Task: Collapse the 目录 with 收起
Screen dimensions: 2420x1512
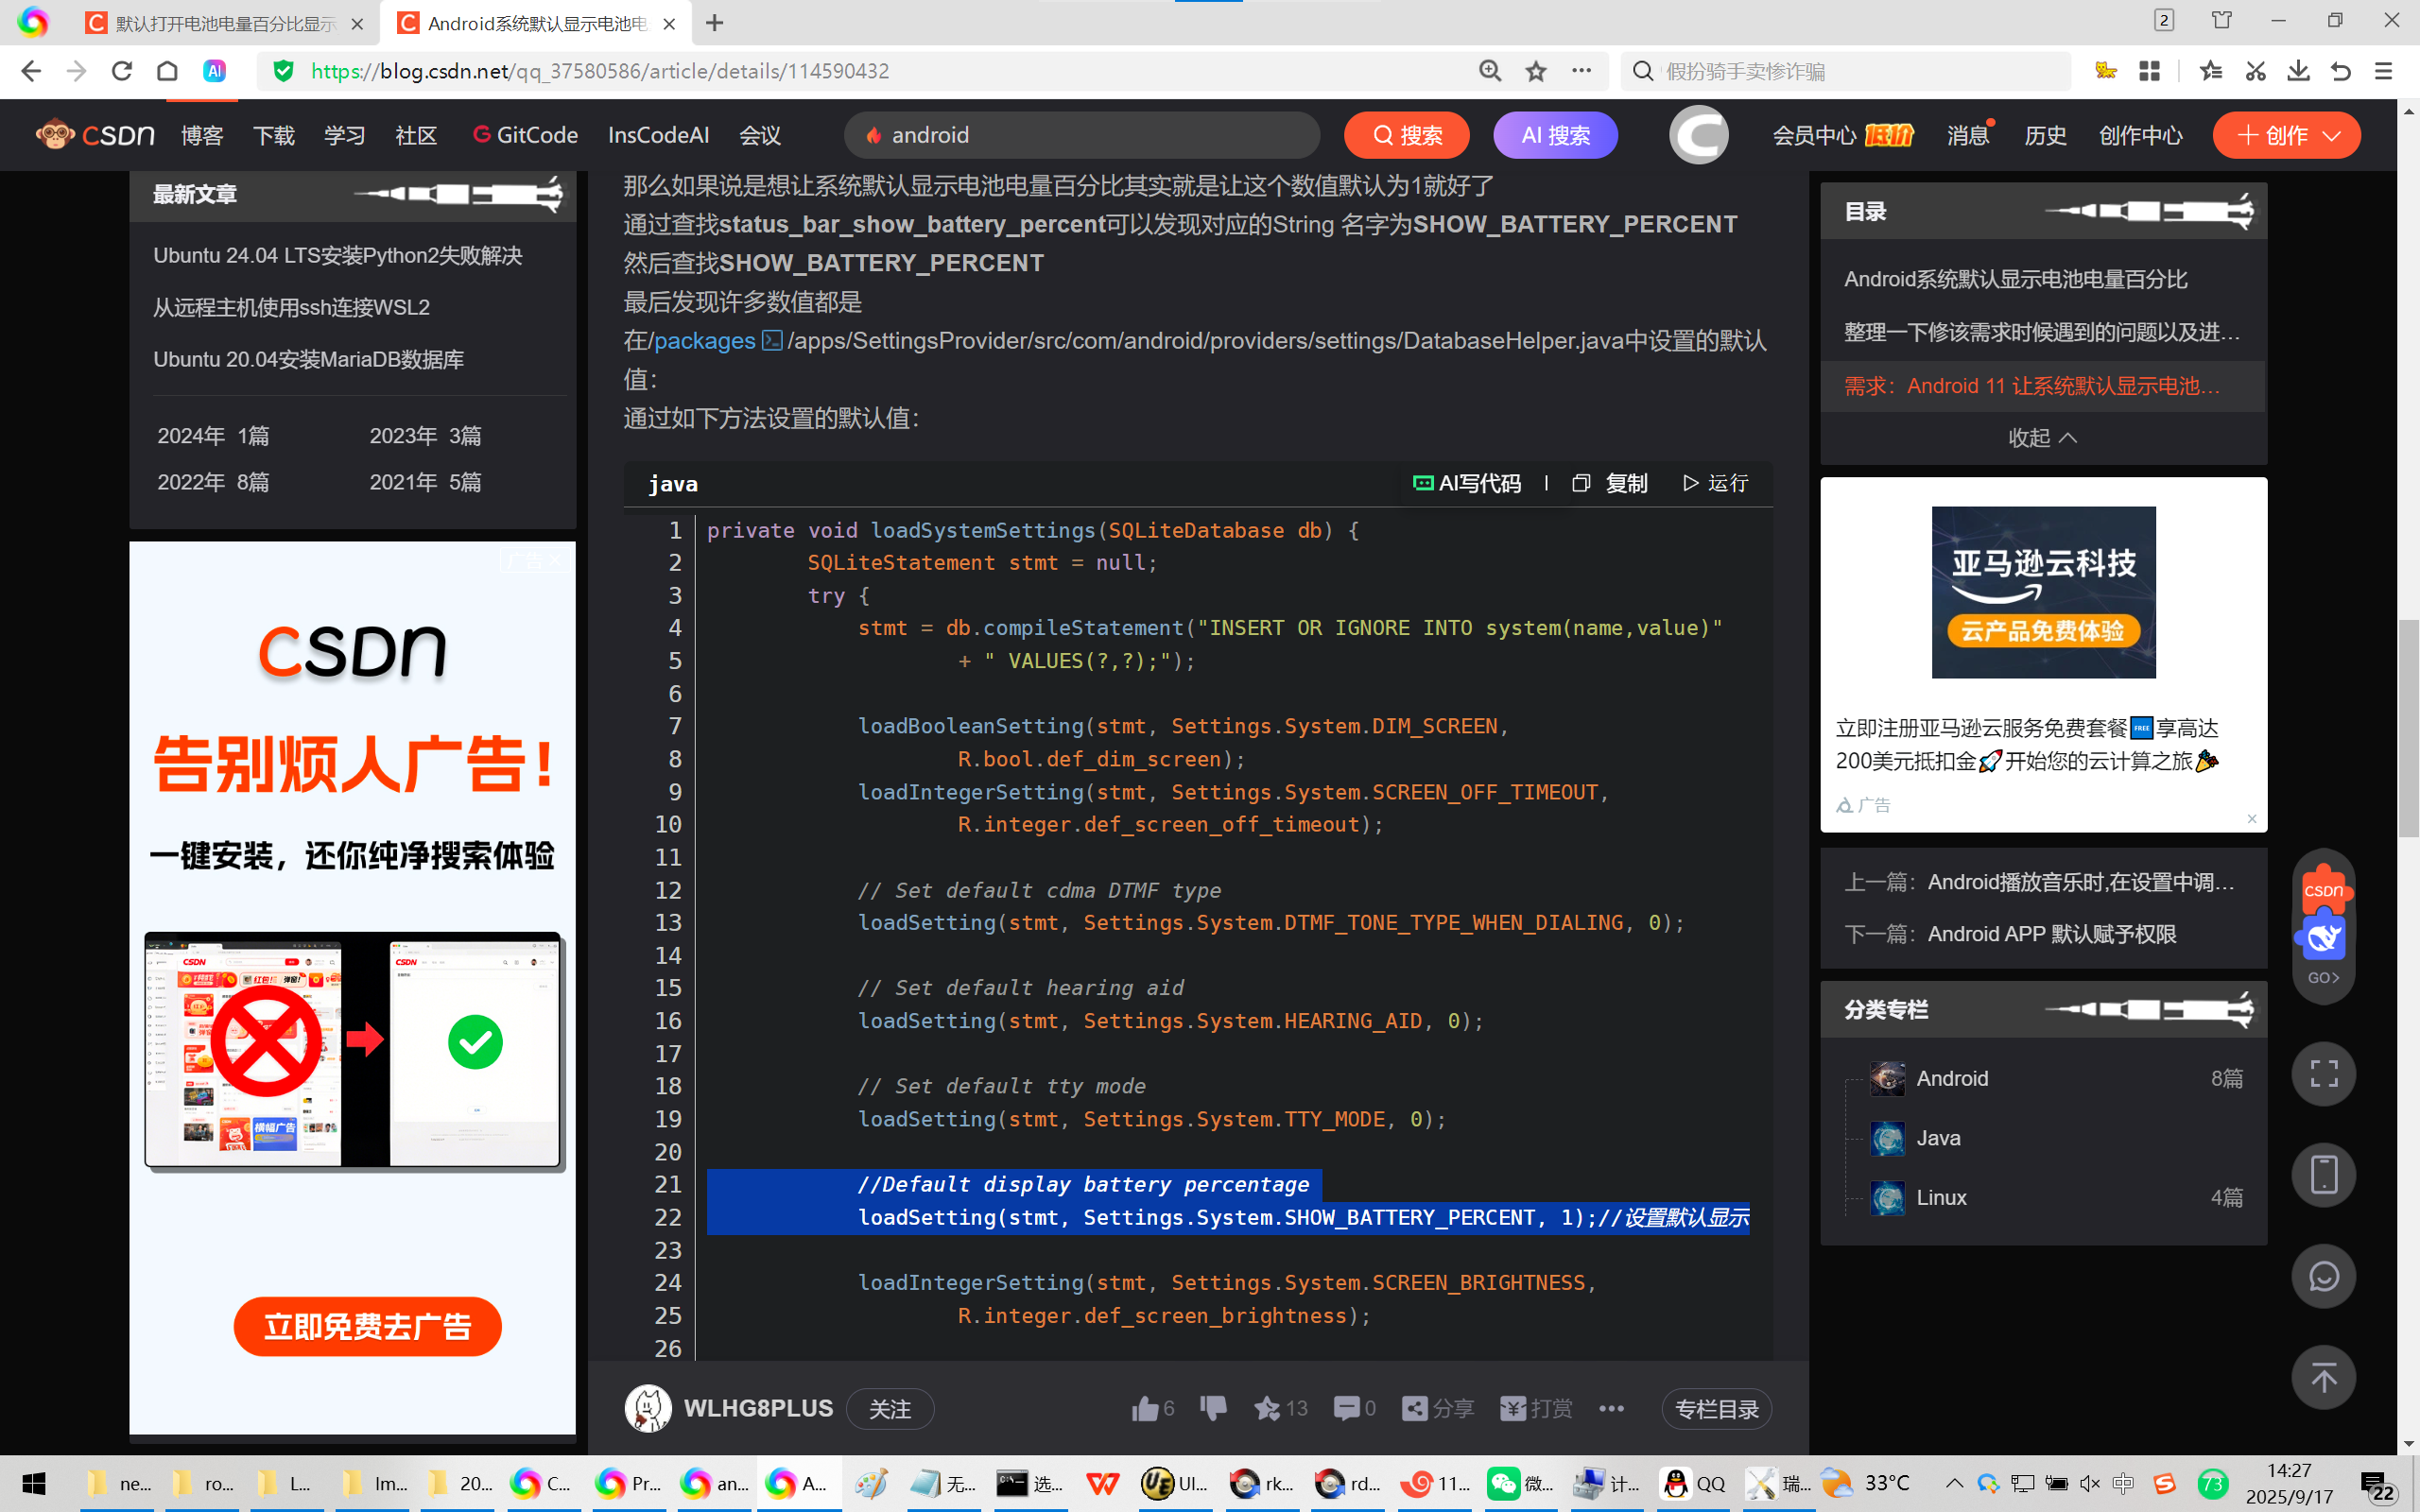Action: pyautogui.click(x=2042, y=438)
